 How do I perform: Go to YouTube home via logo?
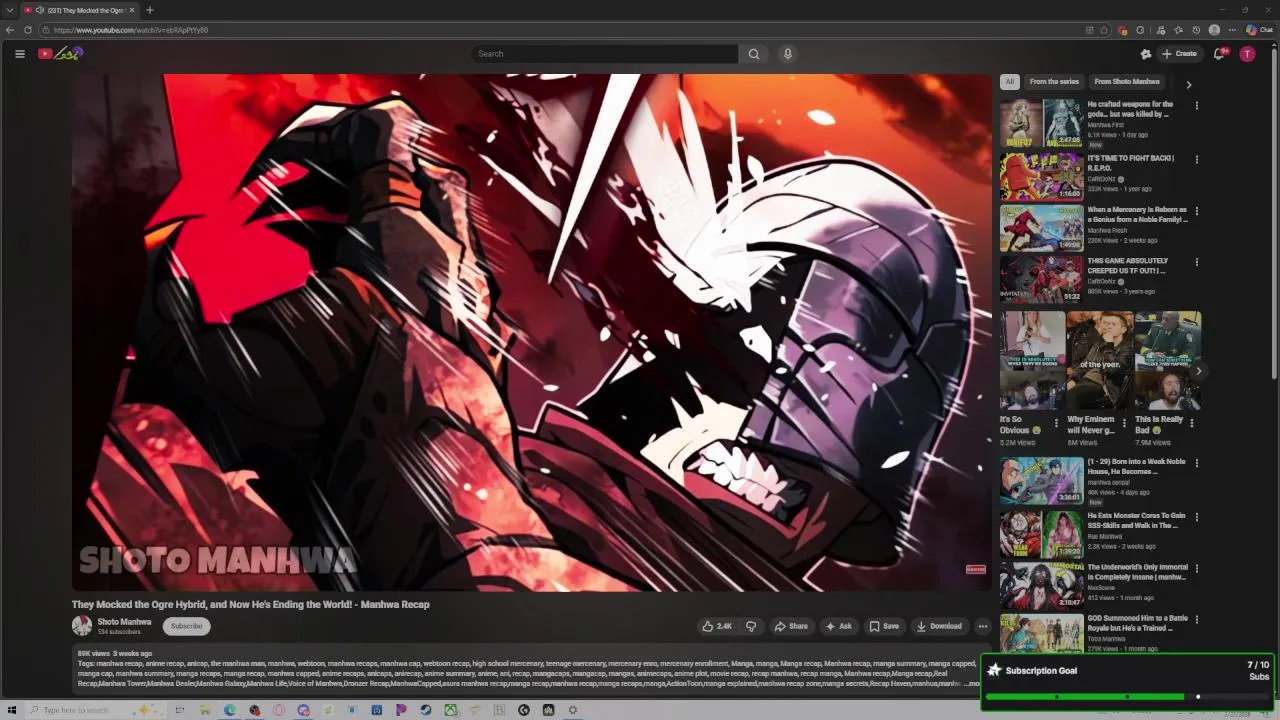coord(60,54)
